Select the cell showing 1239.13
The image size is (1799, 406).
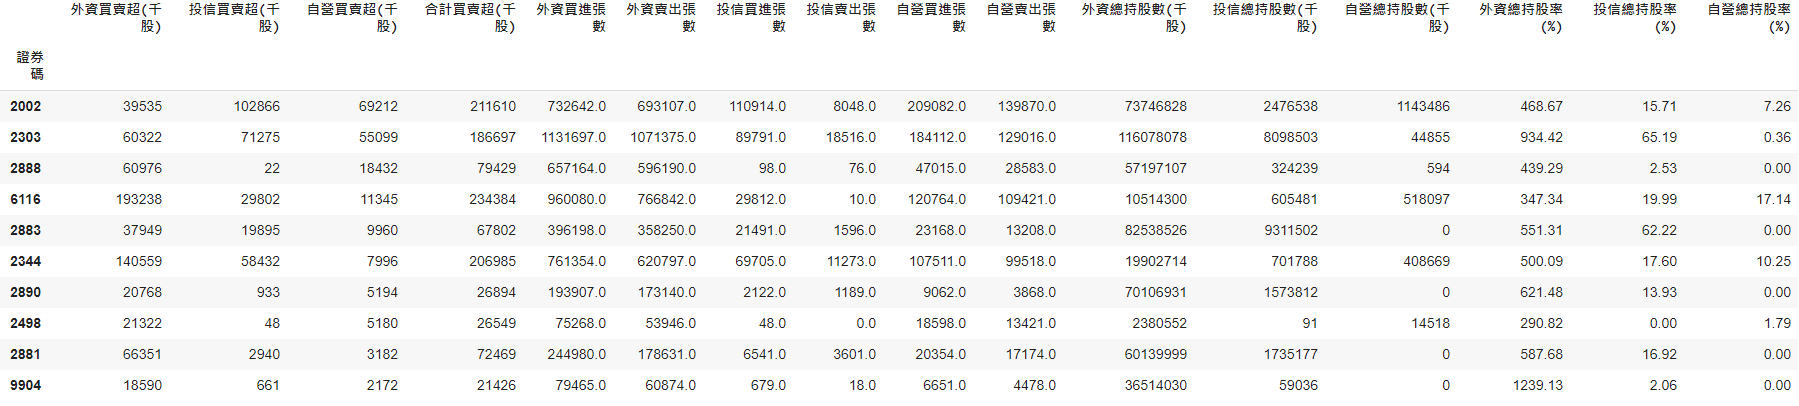(x=1537, y=385)
